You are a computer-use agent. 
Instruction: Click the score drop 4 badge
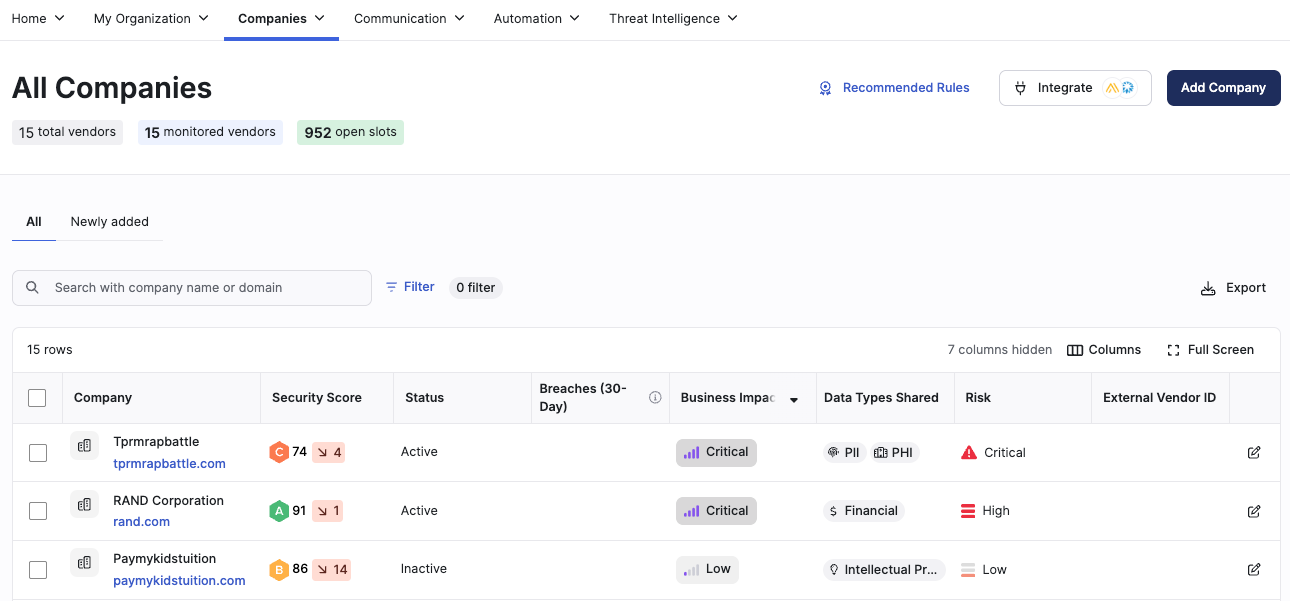(328, 452)
